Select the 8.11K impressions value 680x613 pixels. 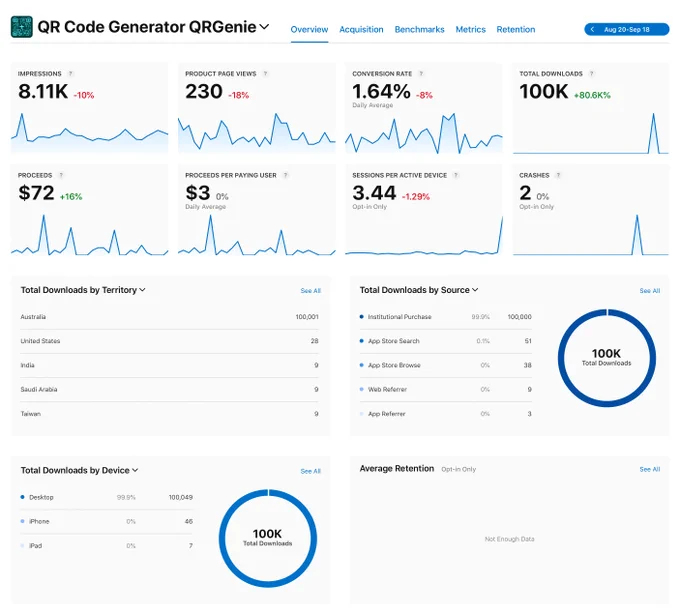43,91
